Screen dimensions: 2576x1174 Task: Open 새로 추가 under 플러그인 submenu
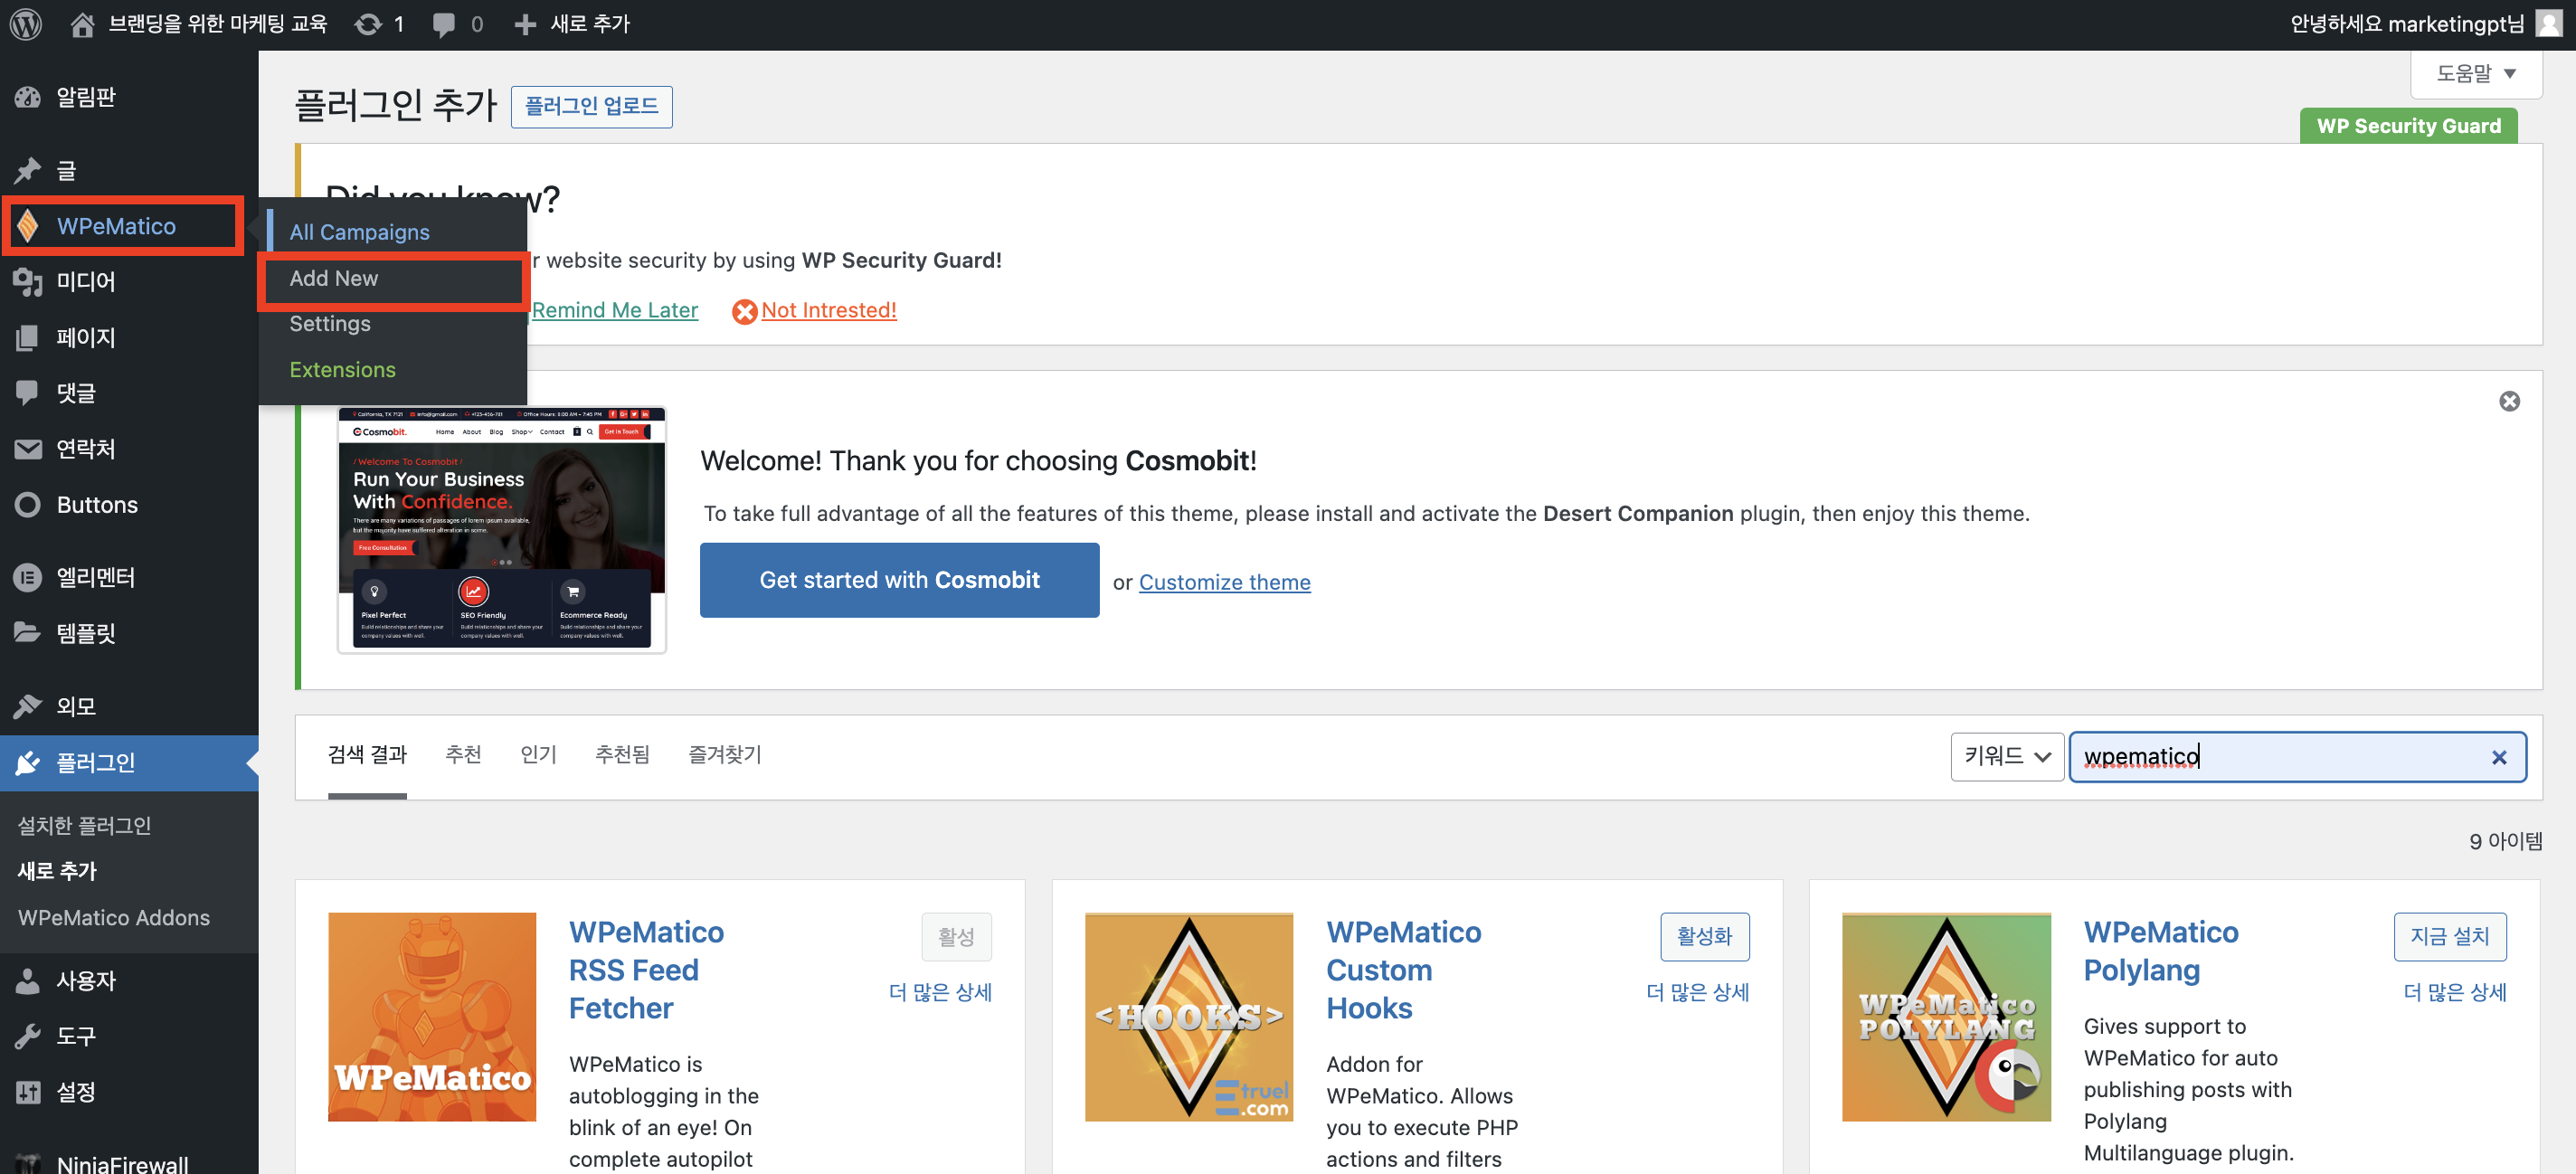pyautogui.click(x=57, y=872)
